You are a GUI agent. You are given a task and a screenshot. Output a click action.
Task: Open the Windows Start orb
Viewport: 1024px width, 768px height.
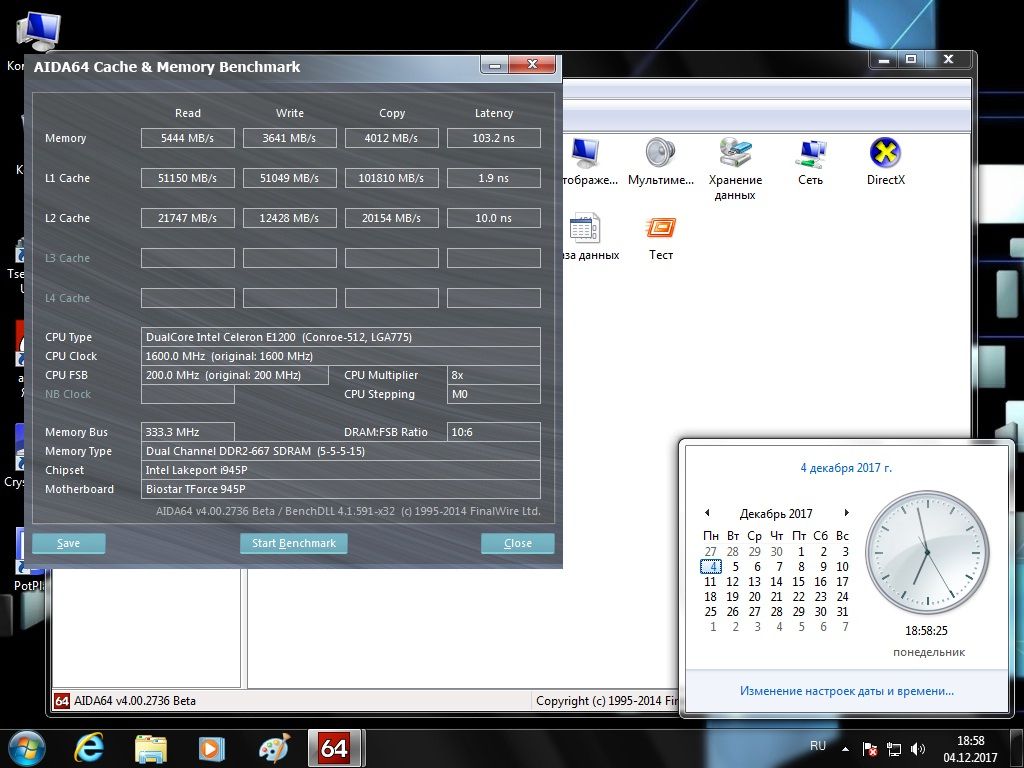(27, 748)
